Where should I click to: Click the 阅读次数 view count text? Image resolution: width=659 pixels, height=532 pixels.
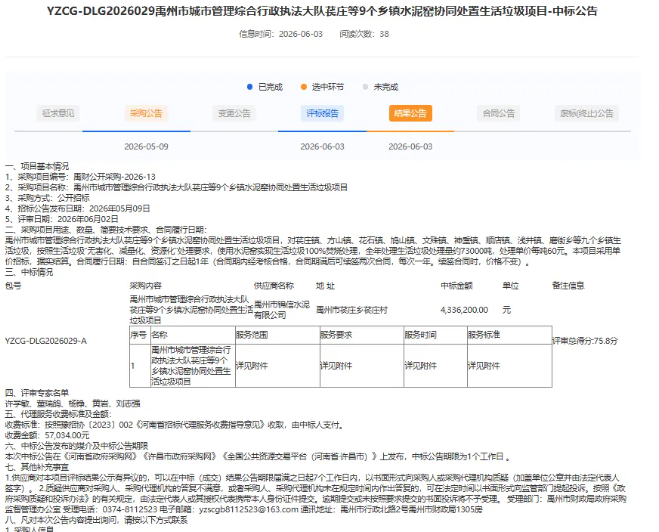tap(364, 34)
